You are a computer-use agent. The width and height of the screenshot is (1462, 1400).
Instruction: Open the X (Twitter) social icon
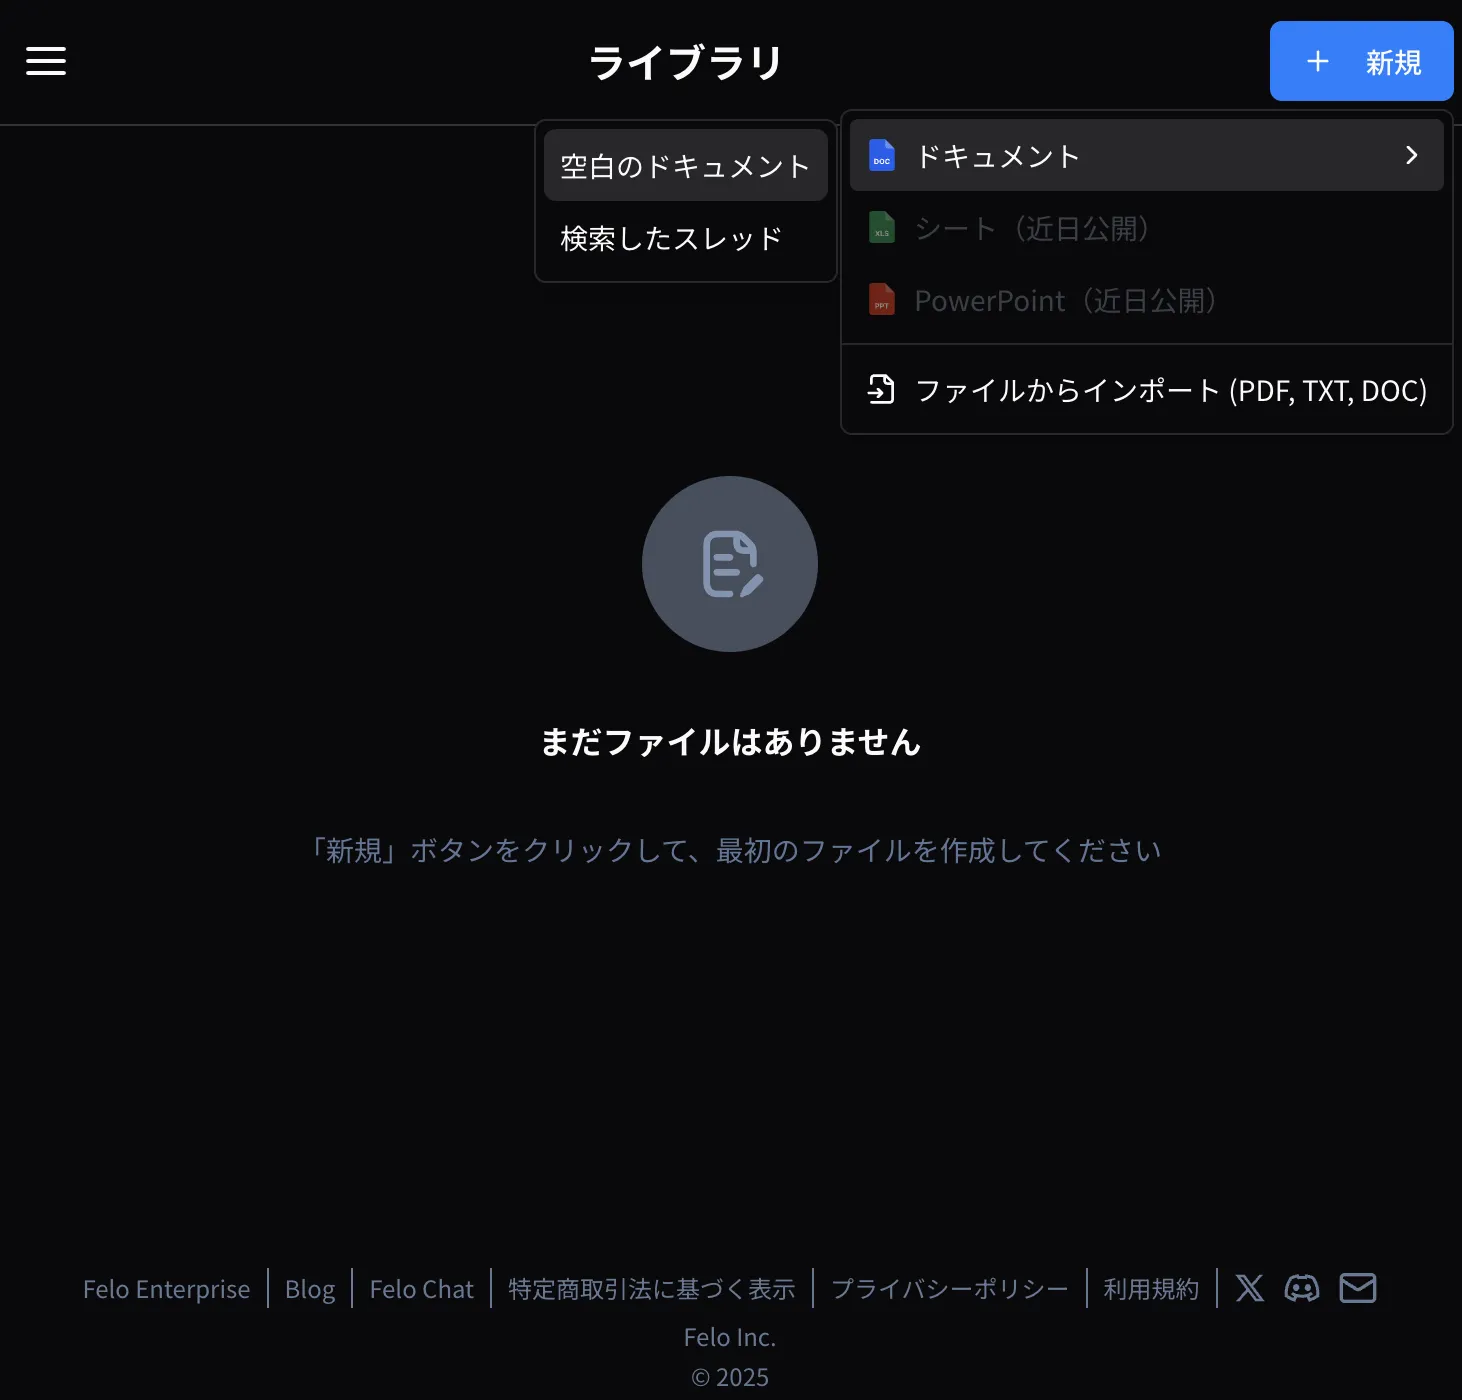coord(1249,1288)
